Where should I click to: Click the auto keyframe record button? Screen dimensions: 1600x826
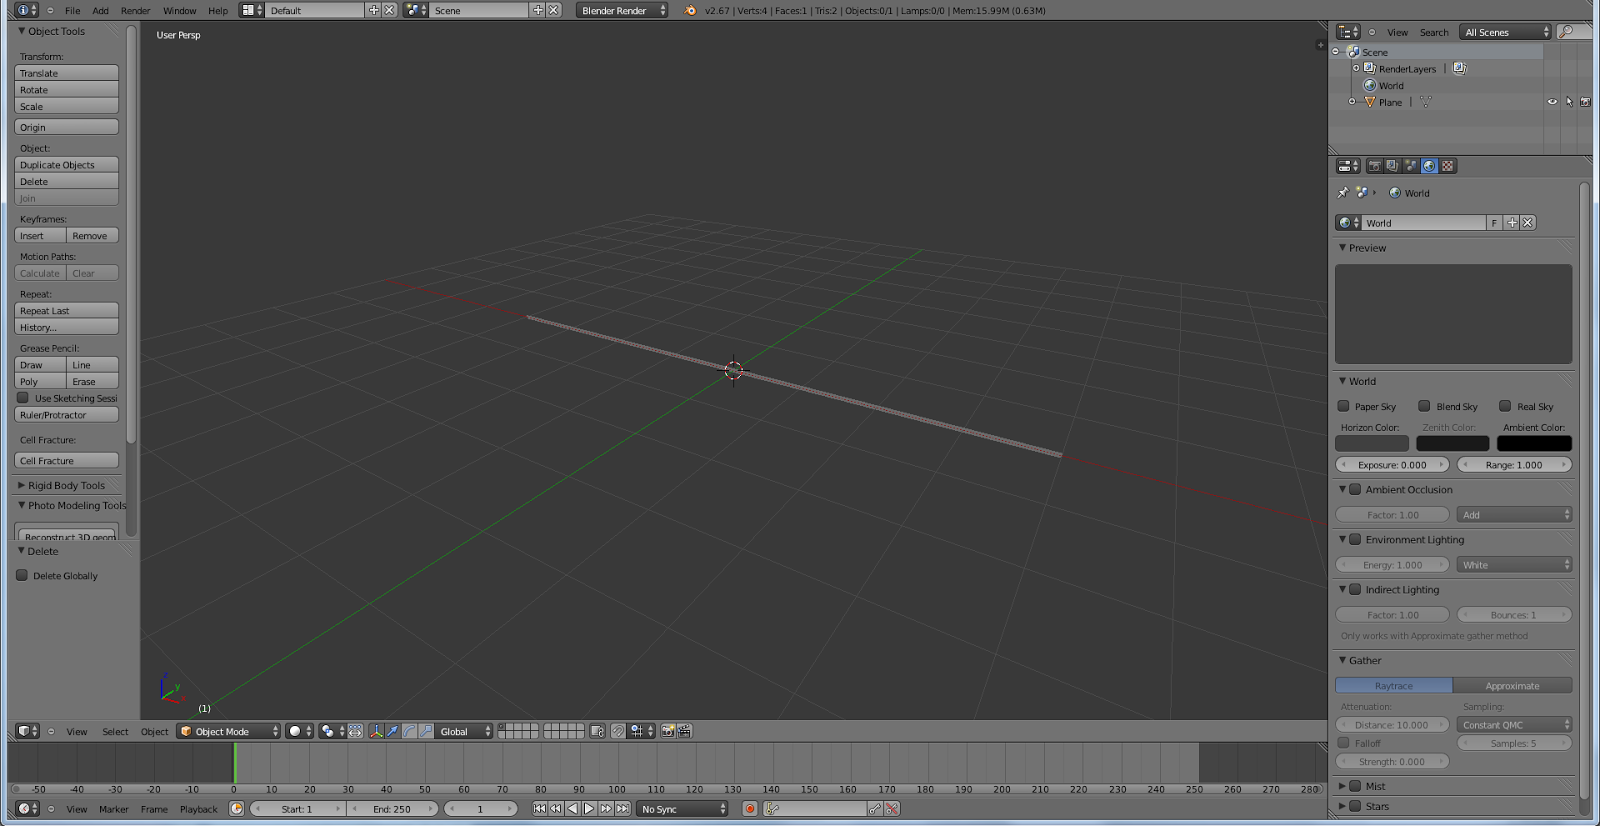coord(750,809)
